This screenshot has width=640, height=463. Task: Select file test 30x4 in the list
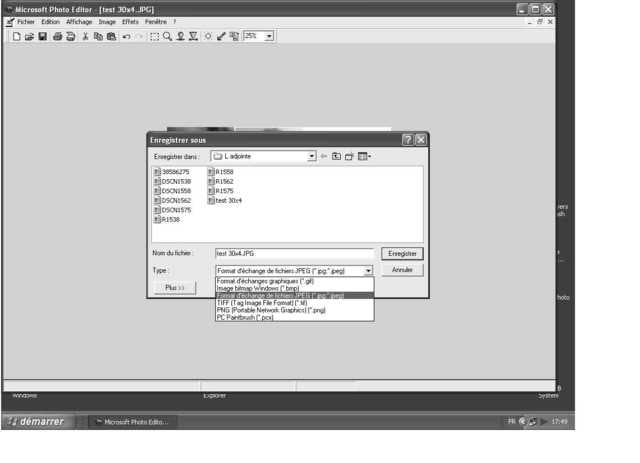click(225, 200)
